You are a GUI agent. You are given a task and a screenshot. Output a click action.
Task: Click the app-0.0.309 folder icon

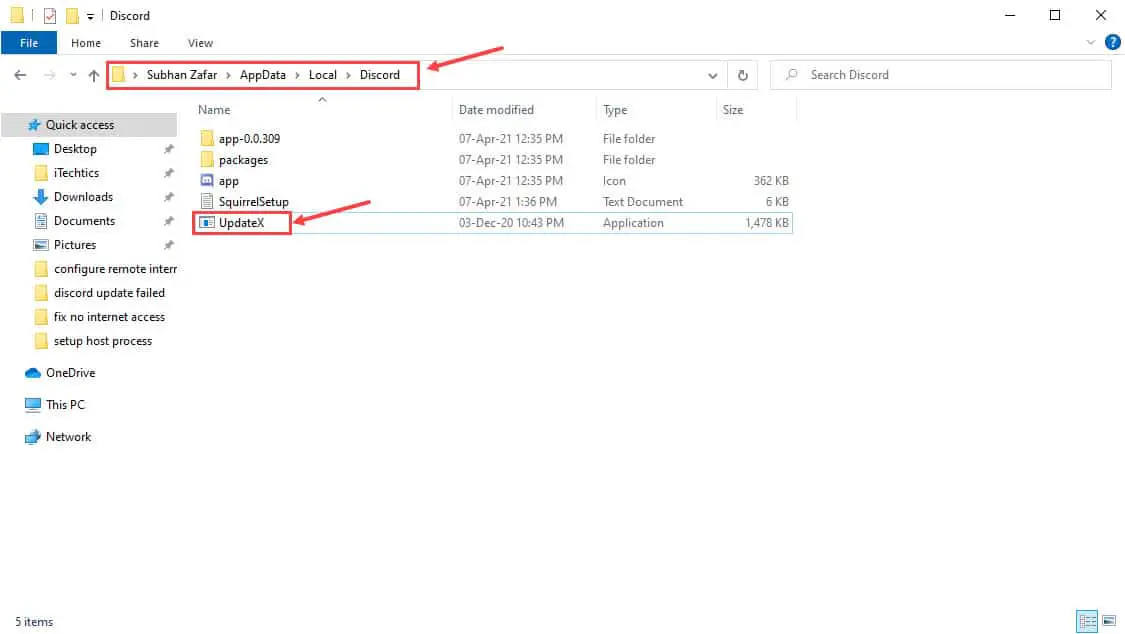[207, 138]
